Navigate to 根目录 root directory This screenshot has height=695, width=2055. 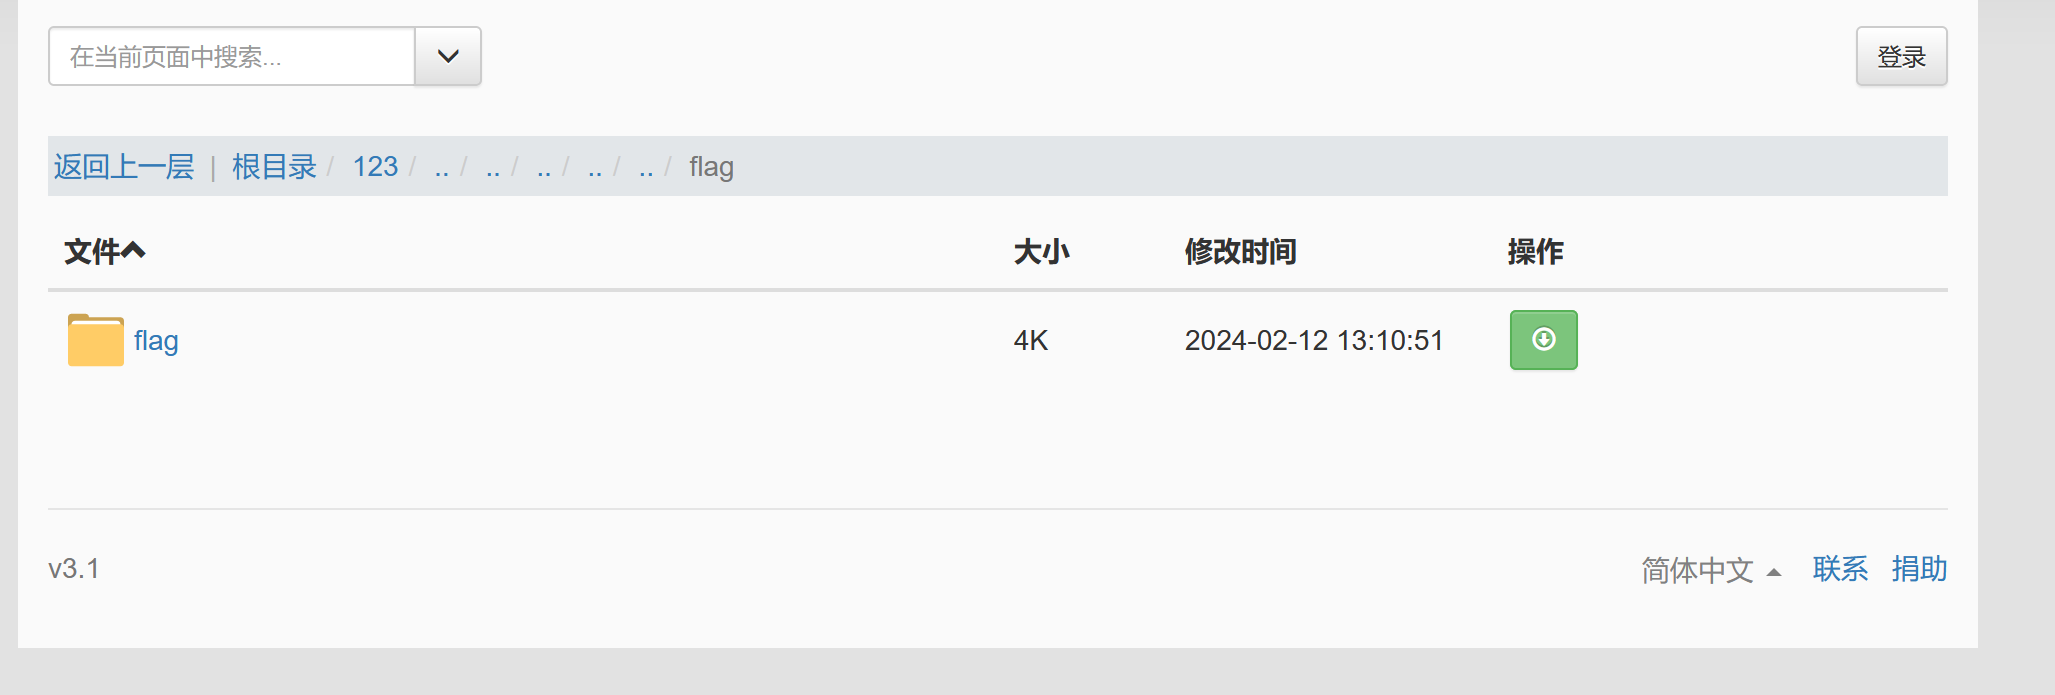point(274,166)
